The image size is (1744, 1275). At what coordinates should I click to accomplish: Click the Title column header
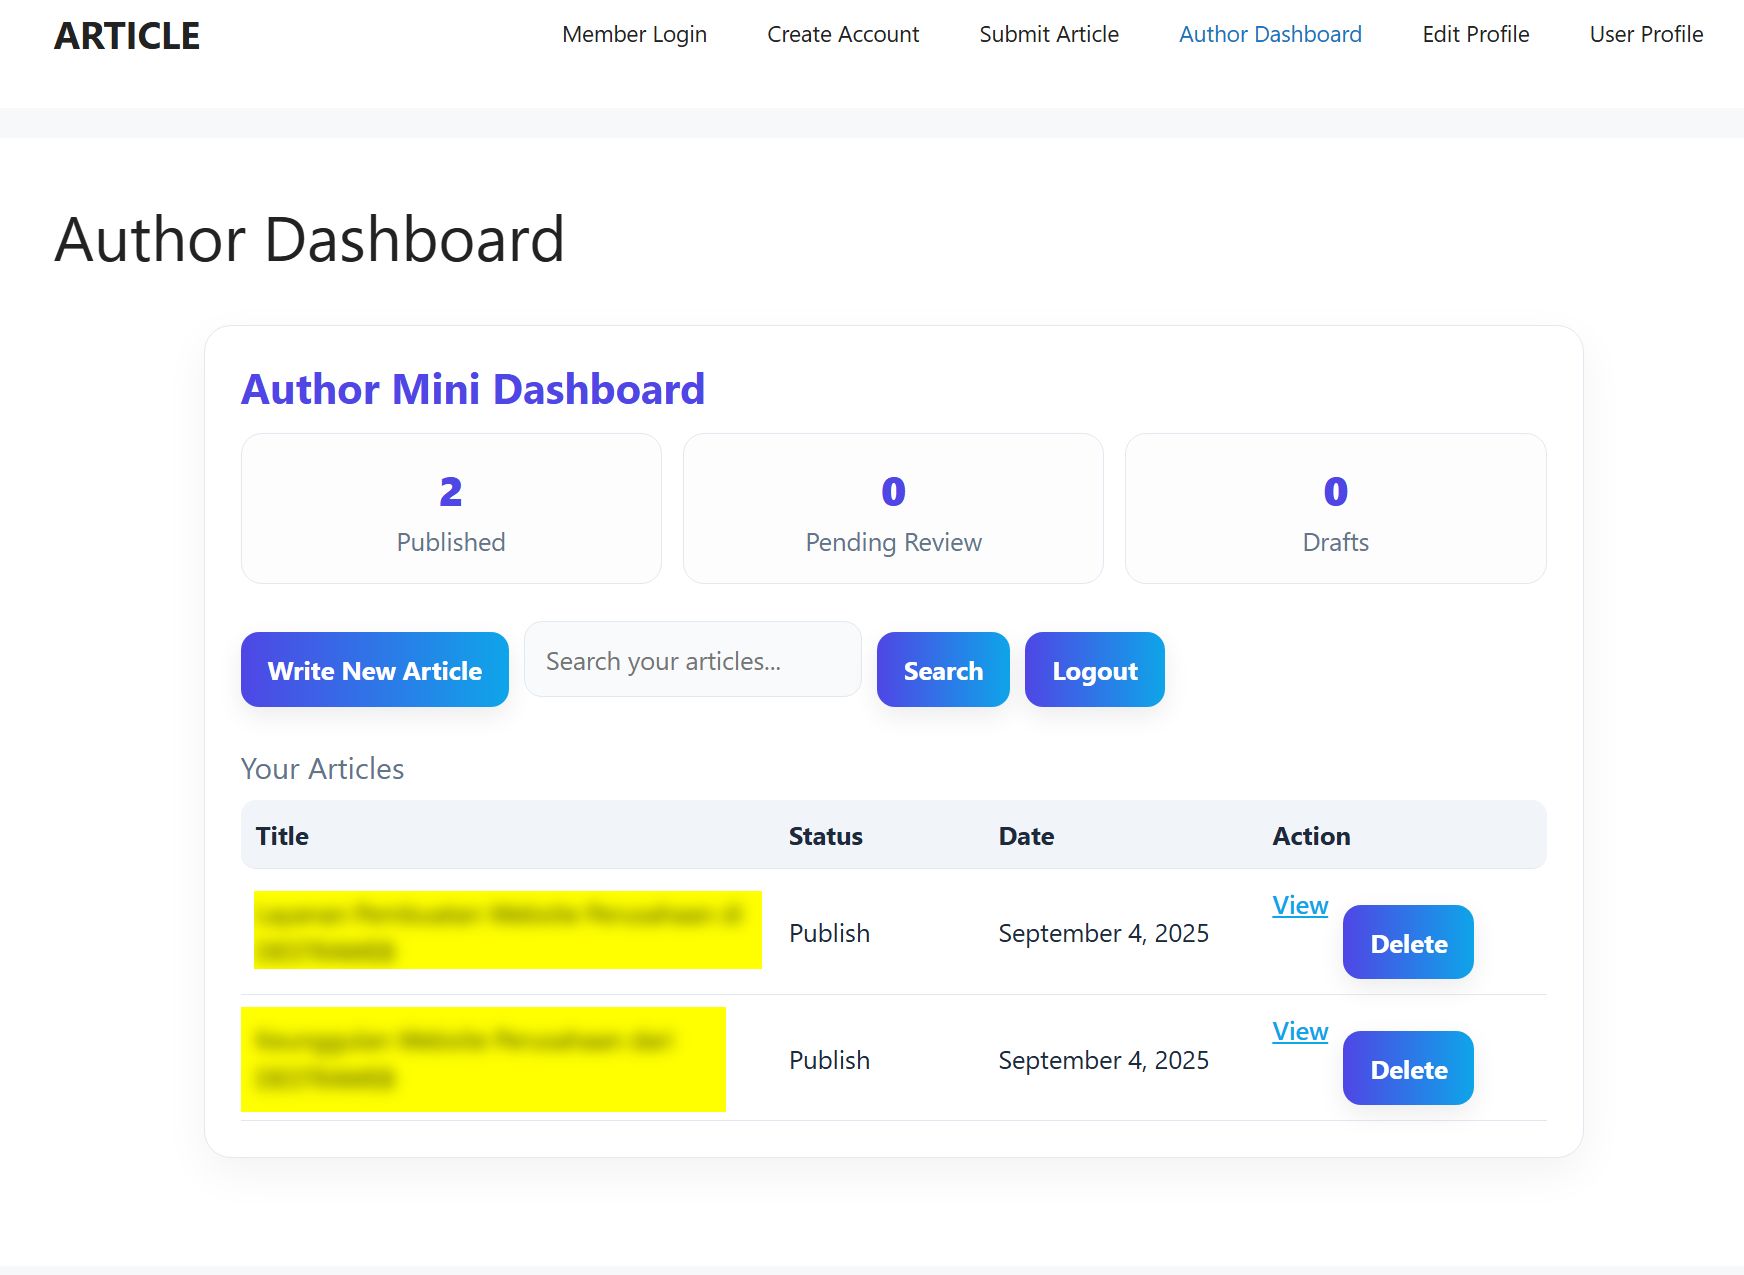pyautogui.click(x=282, y=836)
